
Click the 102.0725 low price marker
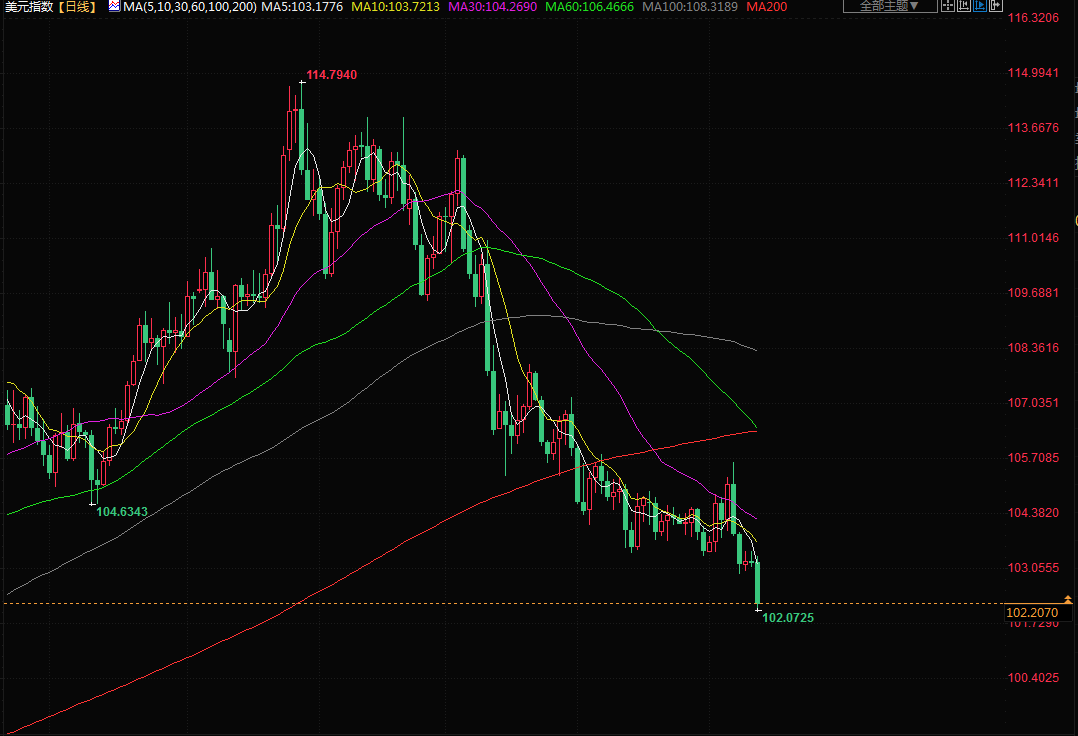click(788, 618)
